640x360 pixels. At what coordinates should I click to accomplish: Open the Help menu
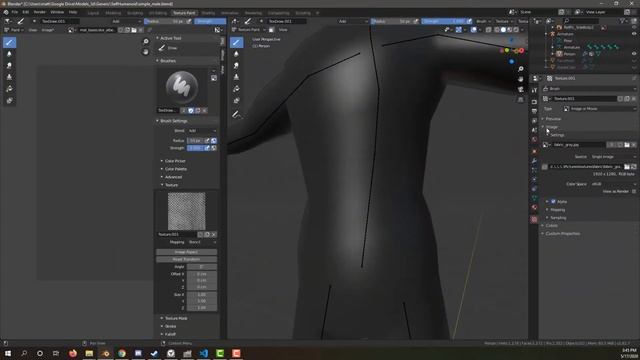coord(73,12)
